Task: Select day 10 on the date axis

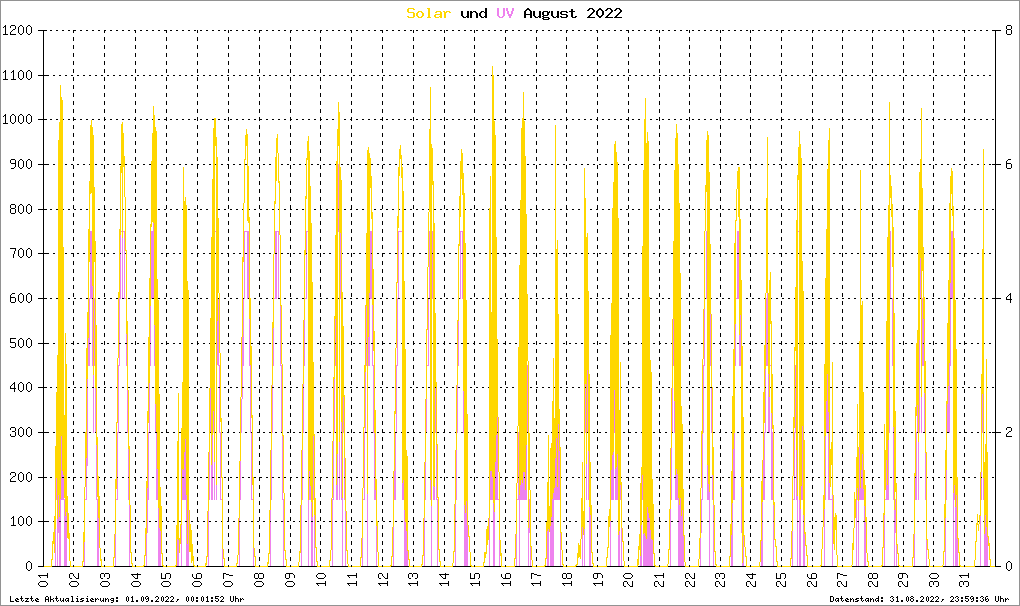Action: point(320,581)
